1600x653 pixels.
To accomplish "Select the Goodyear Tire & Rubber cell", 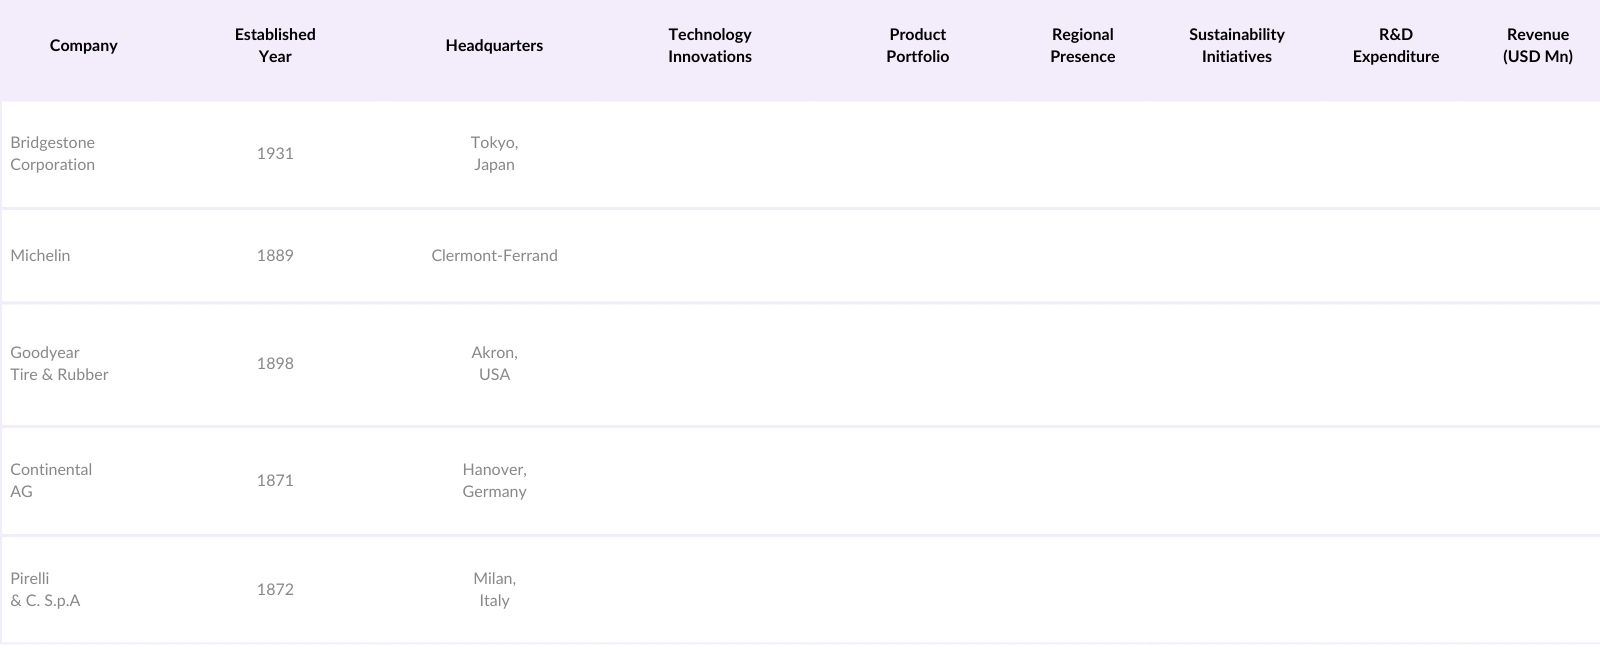I will pos(59,364).
